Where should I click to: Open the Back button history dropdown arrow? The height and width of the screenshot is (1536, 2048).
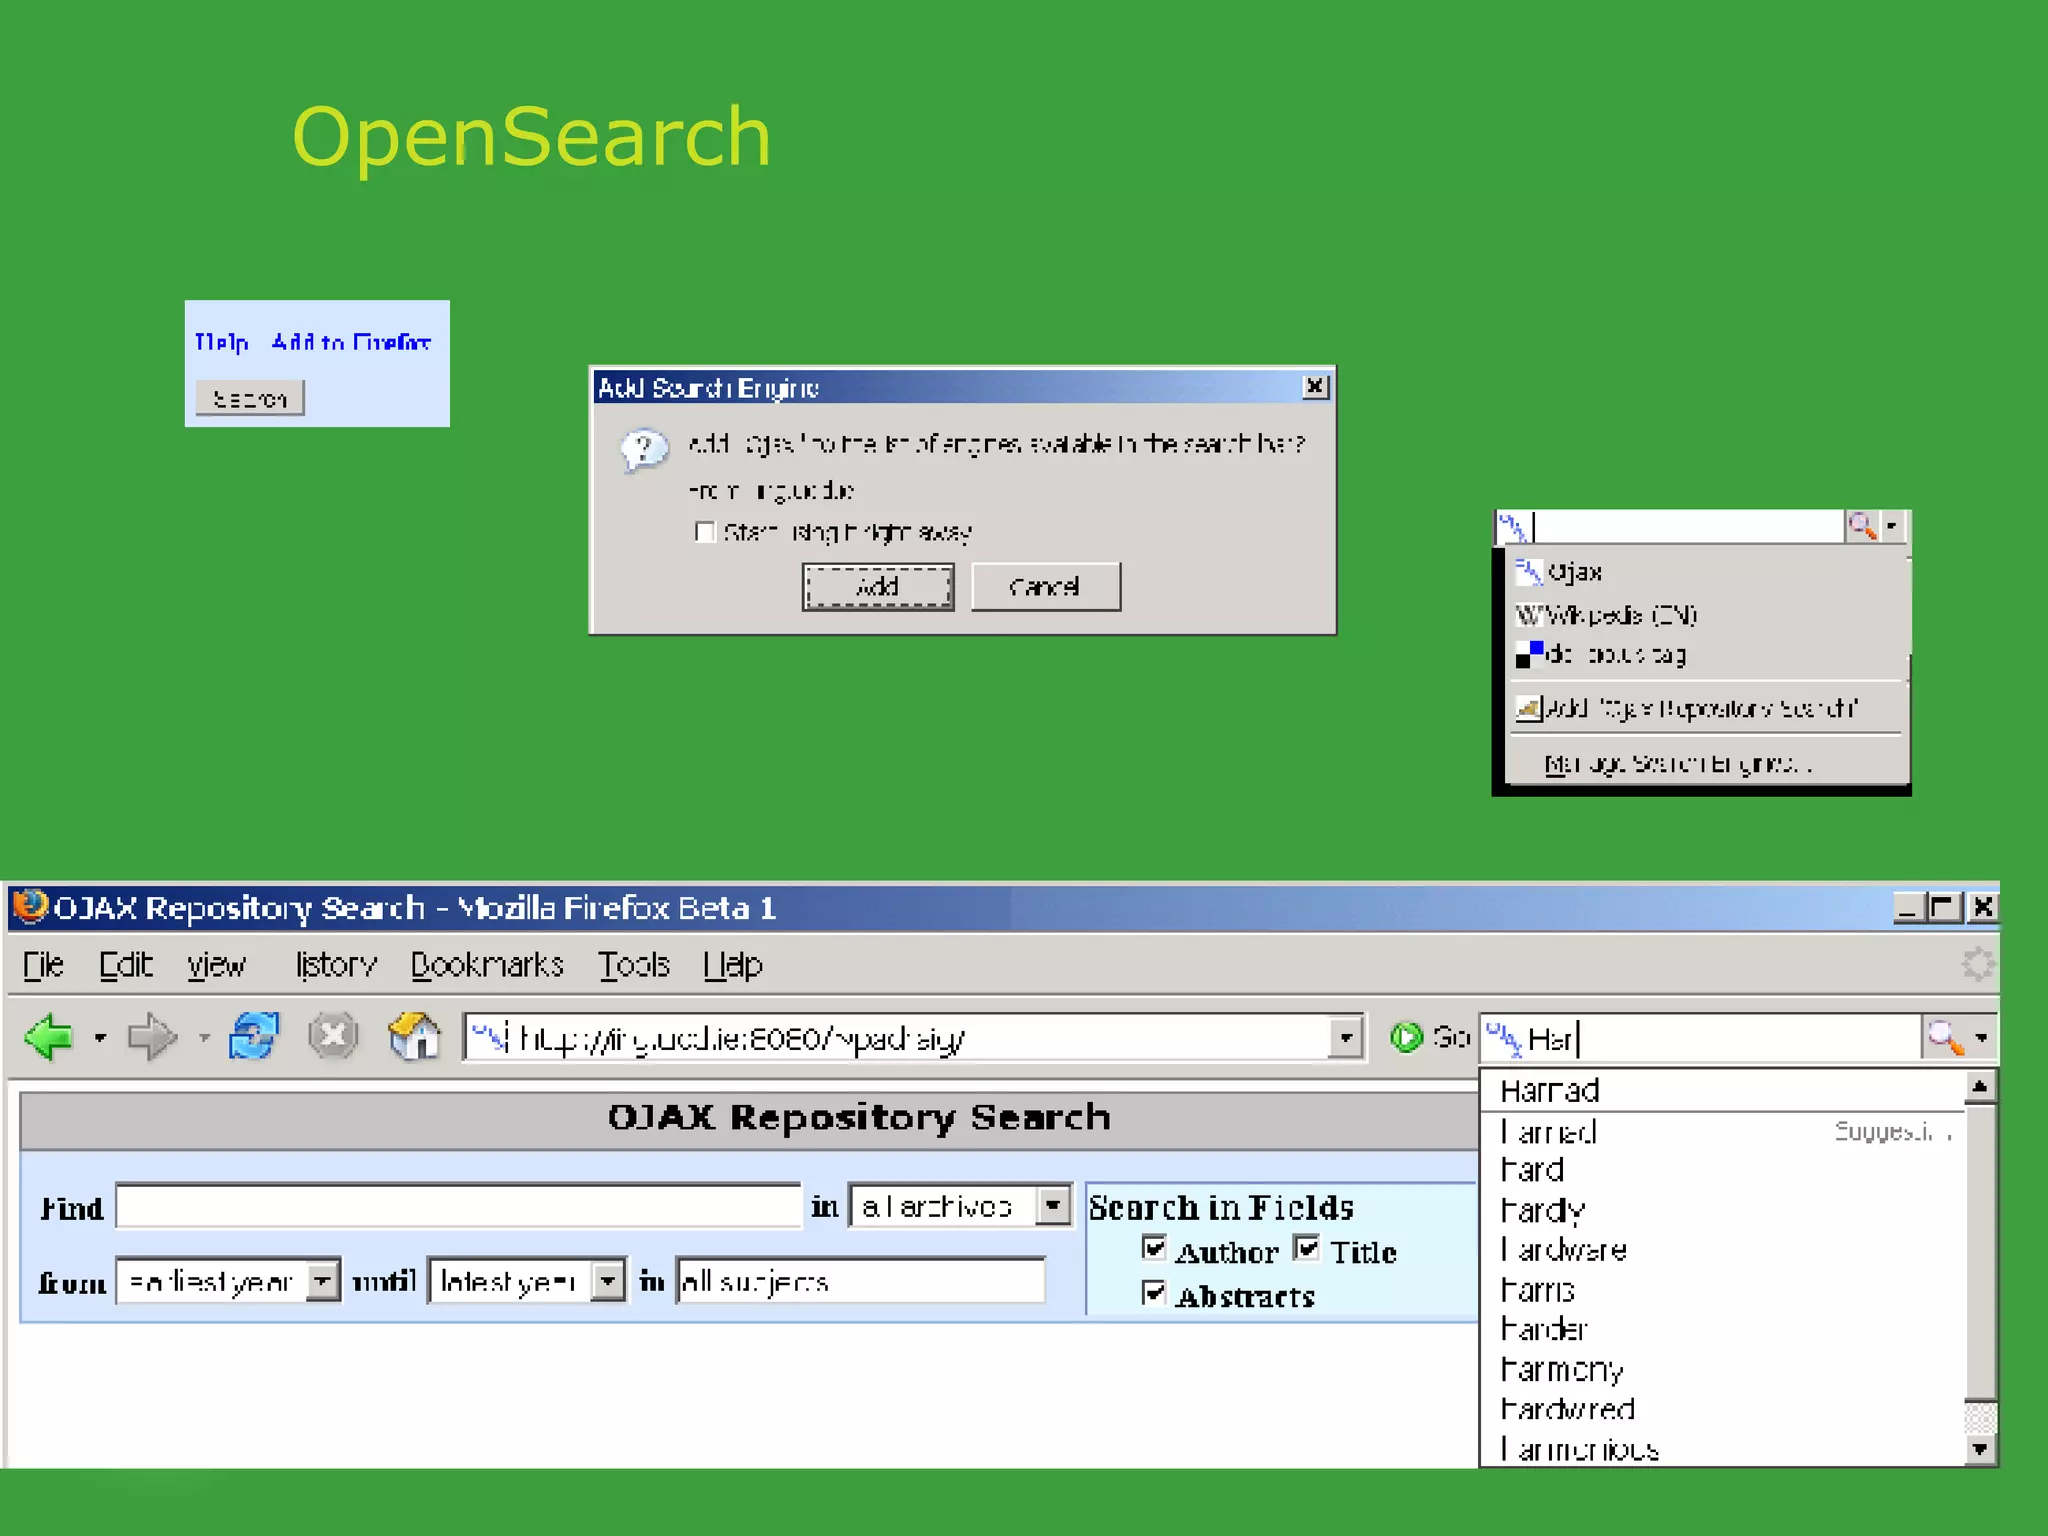pyautogui.click(x=100, y=1038)
